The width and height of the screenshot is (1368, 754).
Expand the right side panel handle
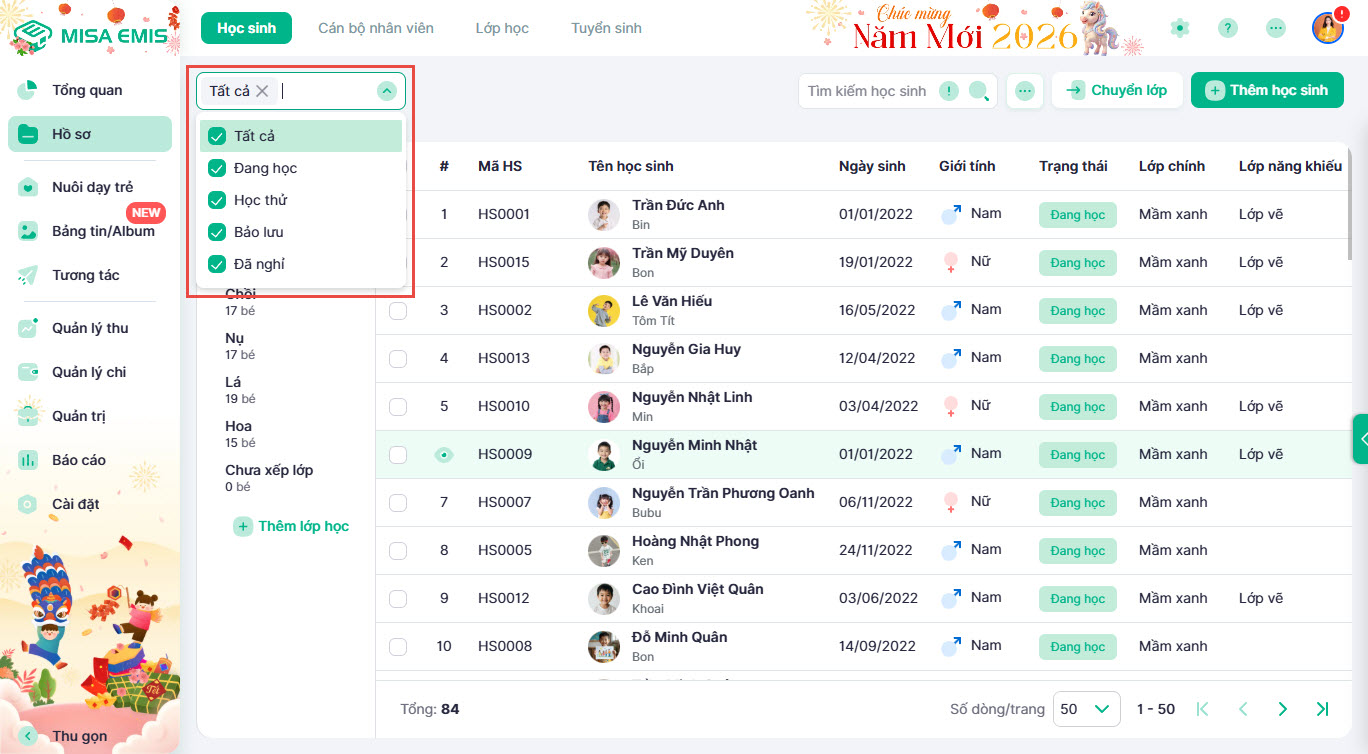[1360, 438]
